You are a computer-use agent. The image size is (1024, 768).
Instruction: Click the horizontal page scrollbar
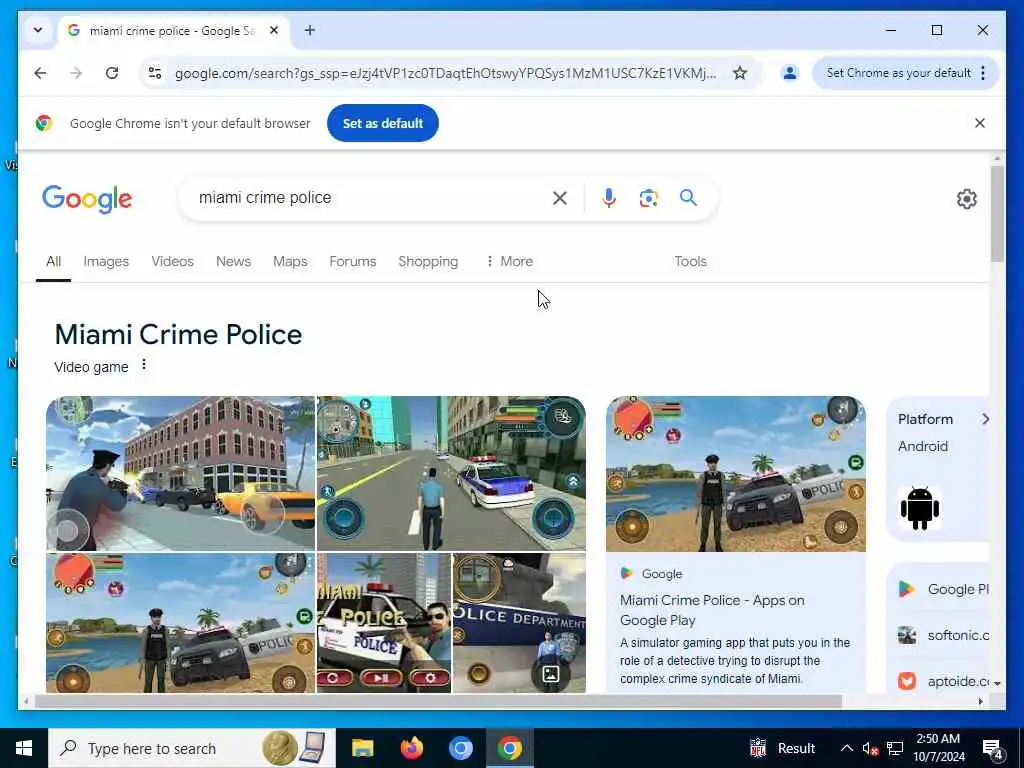click(438, 701)
